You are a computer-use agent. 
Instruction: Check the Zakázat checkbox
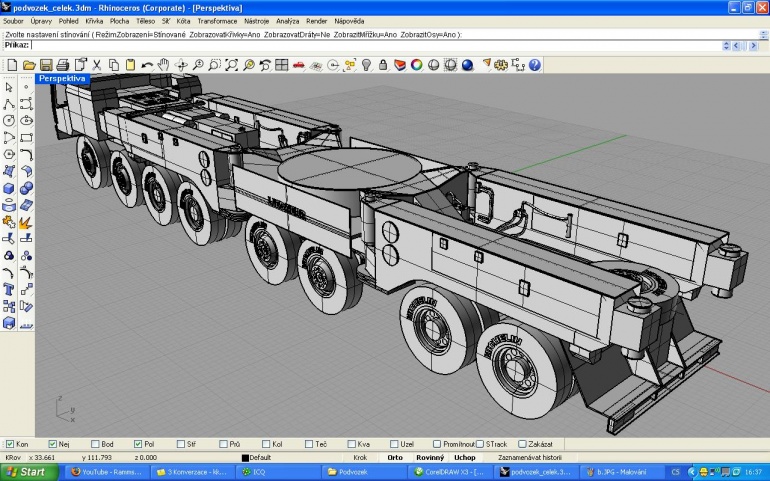pos(522,444)
